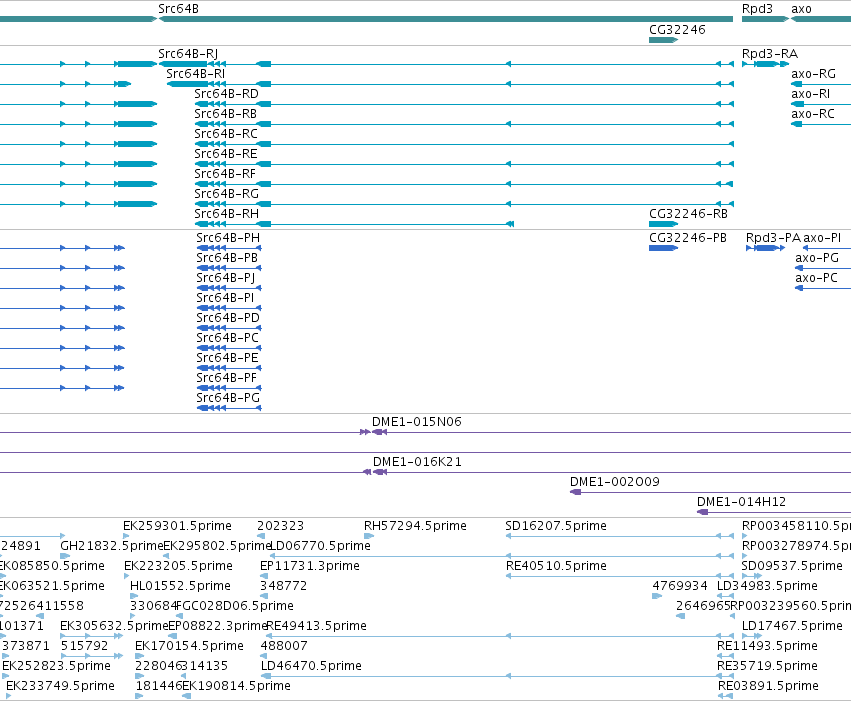Select clone DME1-002O09
851x701 pixels.
coord(614,482)
